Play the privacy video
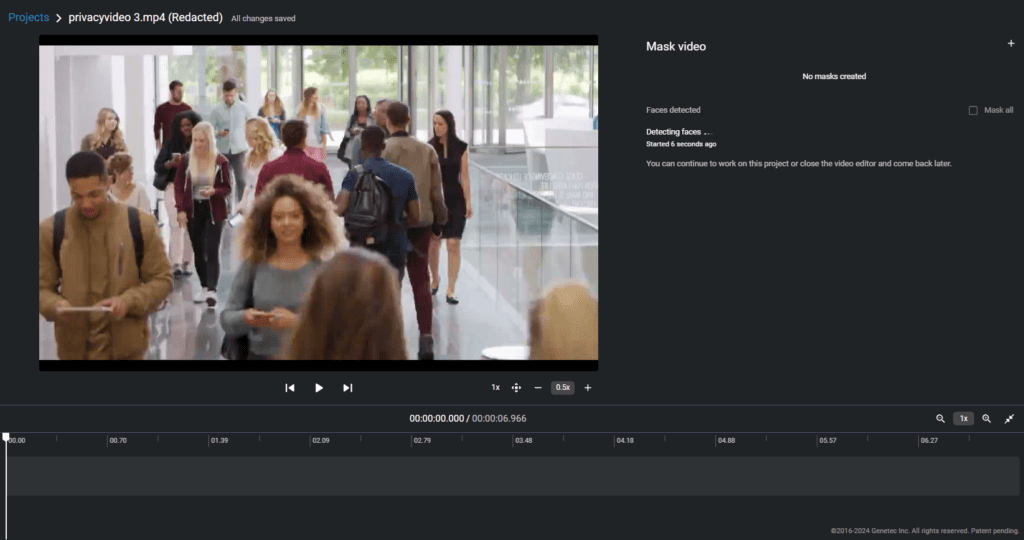Screen dimensions: 1024x540 (319, 388)
